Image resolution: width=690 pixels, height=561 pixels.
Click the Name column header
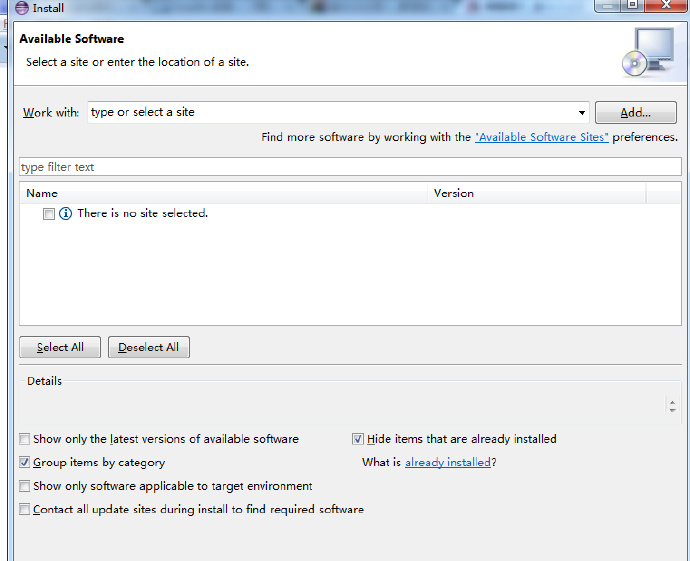click(x=224, y=194)
